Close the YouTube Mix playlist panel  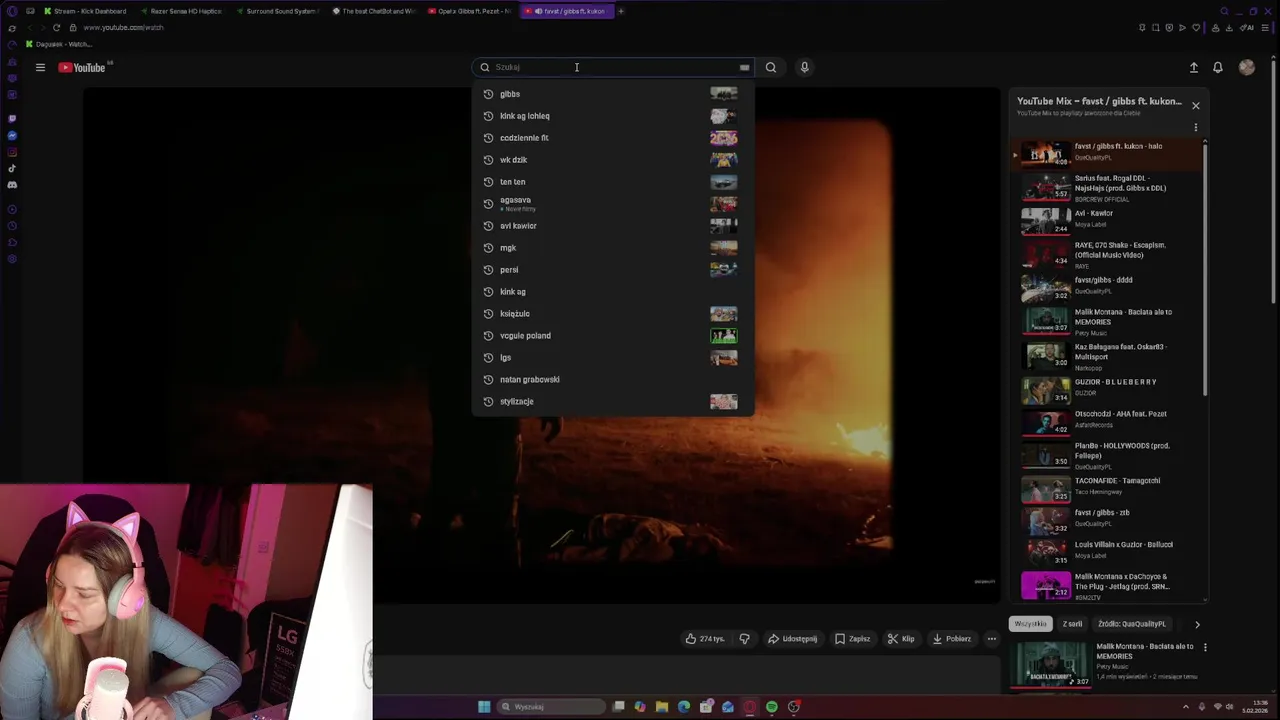coord(1195,105)
